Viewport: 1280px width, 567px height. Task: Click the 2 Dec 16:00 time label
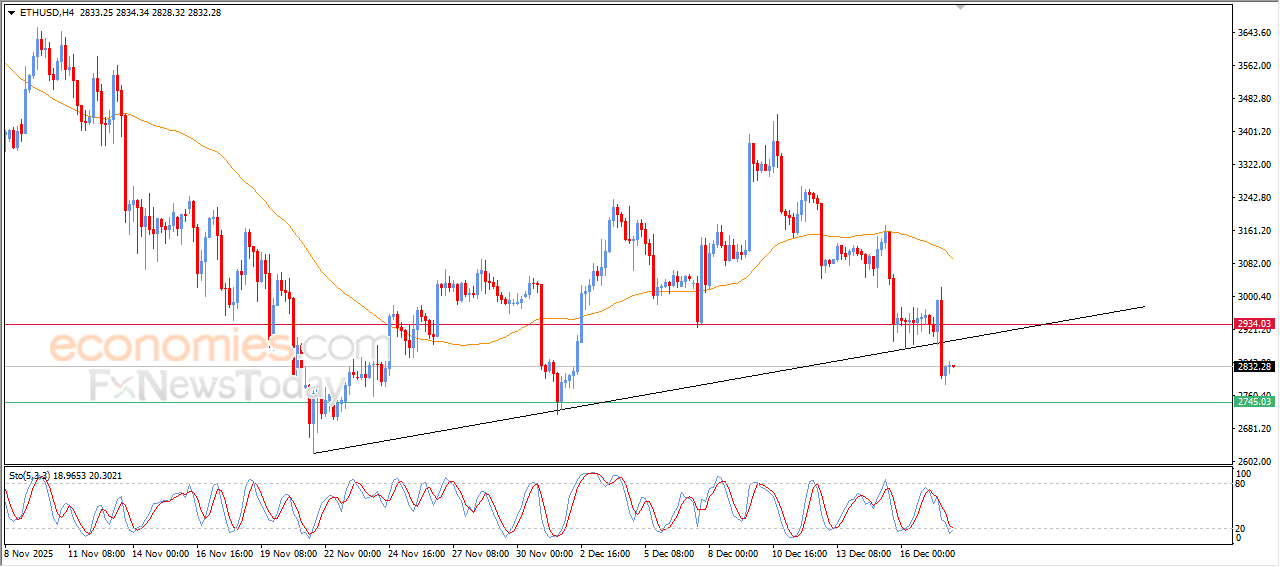click(x=607, y=552)
